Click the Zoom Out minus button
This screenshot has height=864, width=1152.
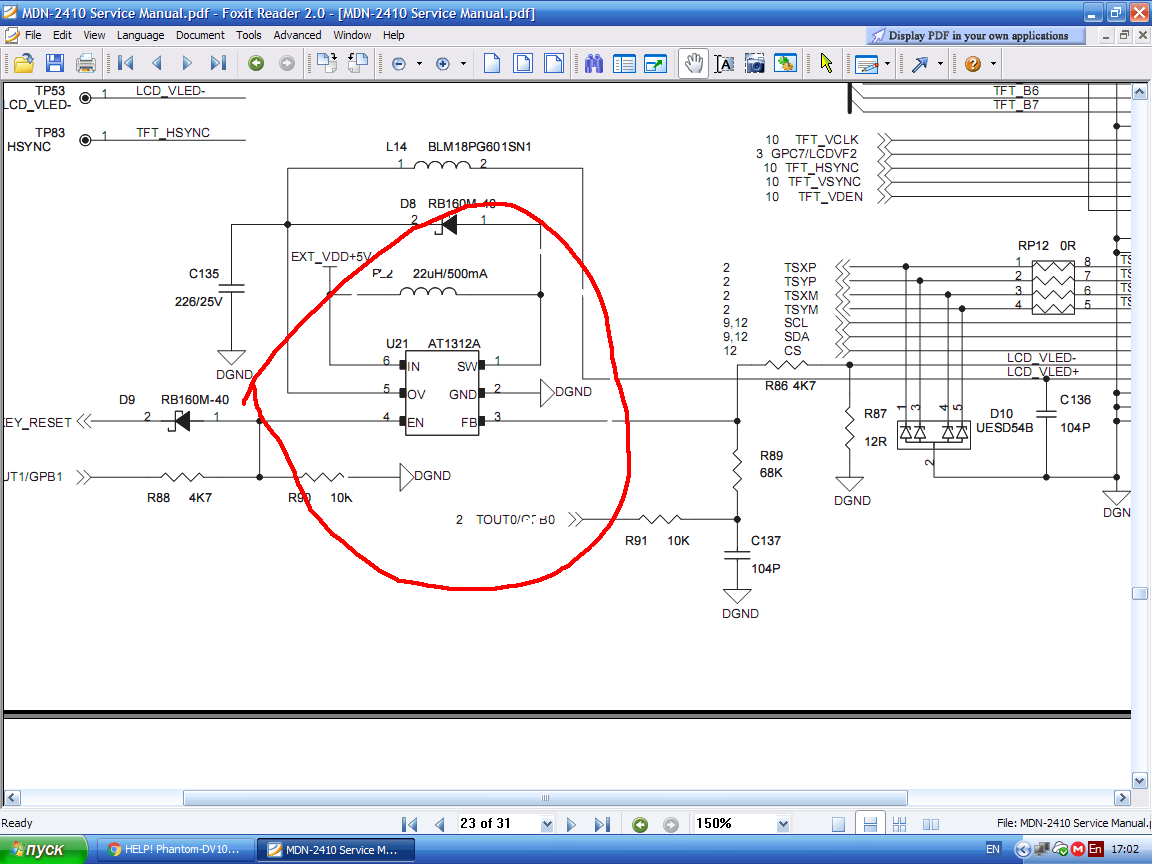399,63
